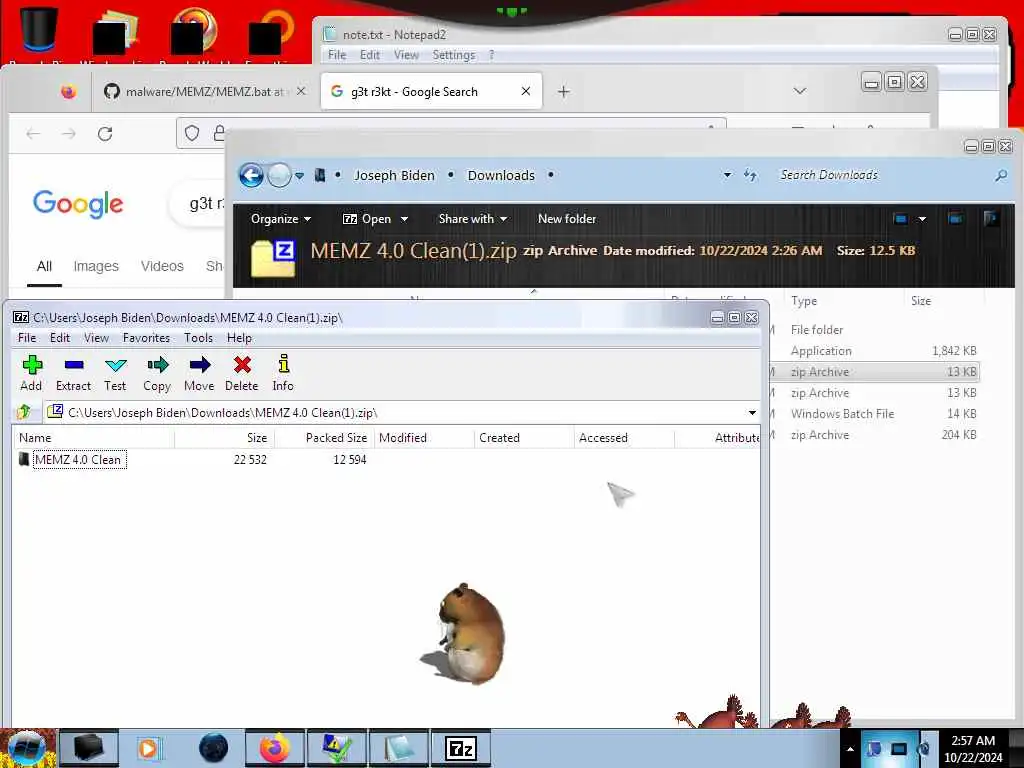Viewport: 1024px width, 768px height.
Task: Select the 204 KB zip Archive row
Action: [875, 434]
